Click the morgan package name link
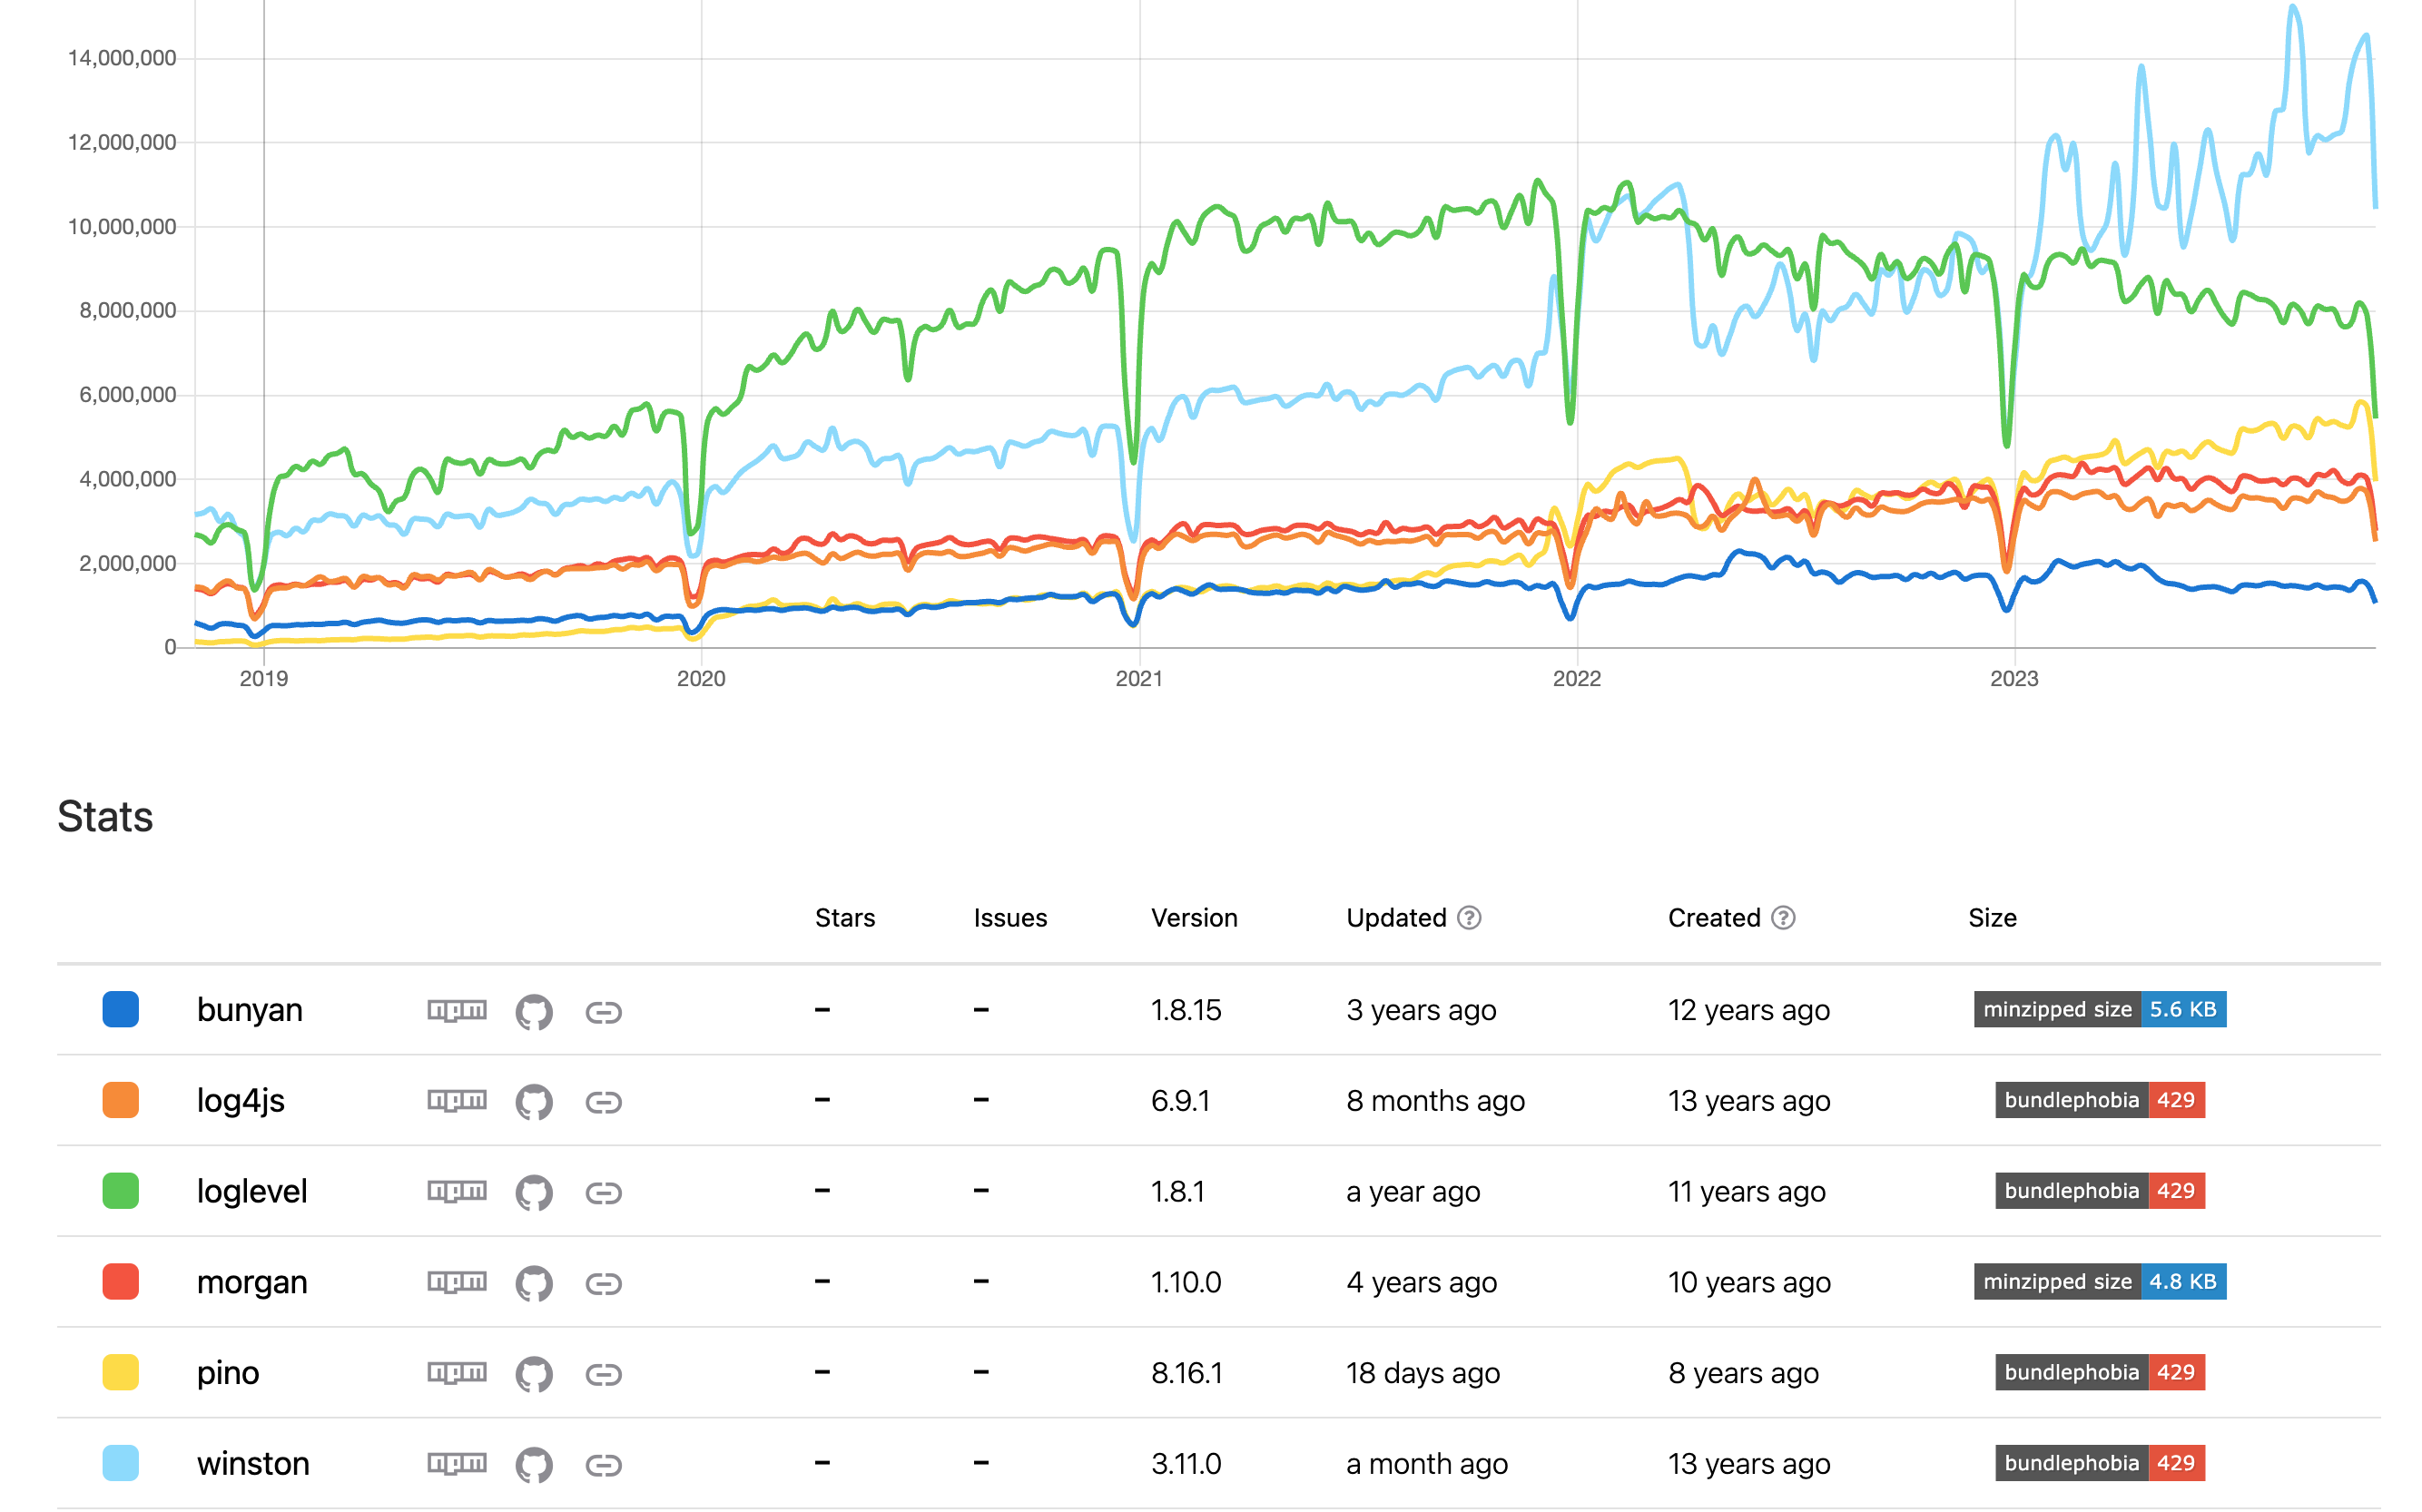The width and height of the screenshot is (2422, 1512). tap(252, 1282)
